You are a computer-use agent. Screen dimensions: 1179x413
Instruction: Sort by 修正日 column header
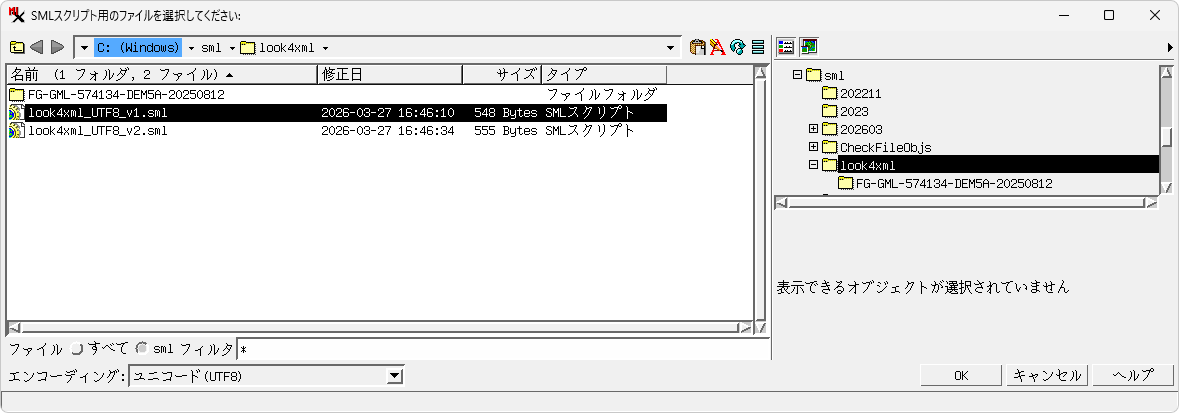point(390,75)
